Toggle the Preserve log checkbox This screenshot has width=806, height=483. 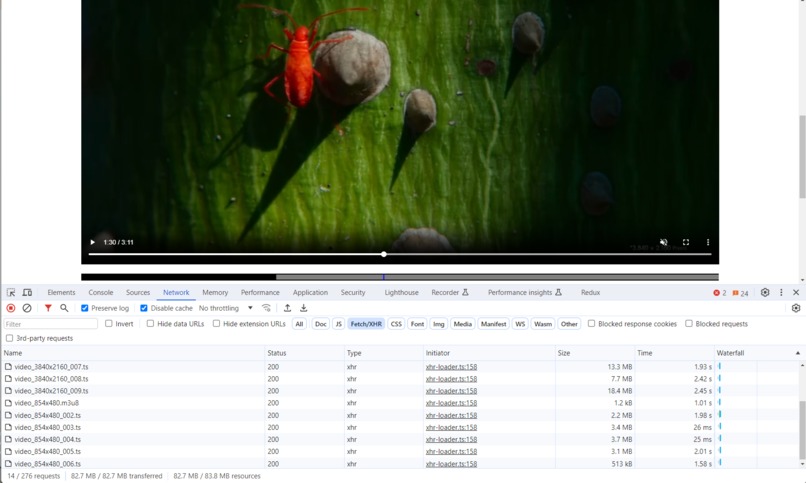tap(85, 308)
